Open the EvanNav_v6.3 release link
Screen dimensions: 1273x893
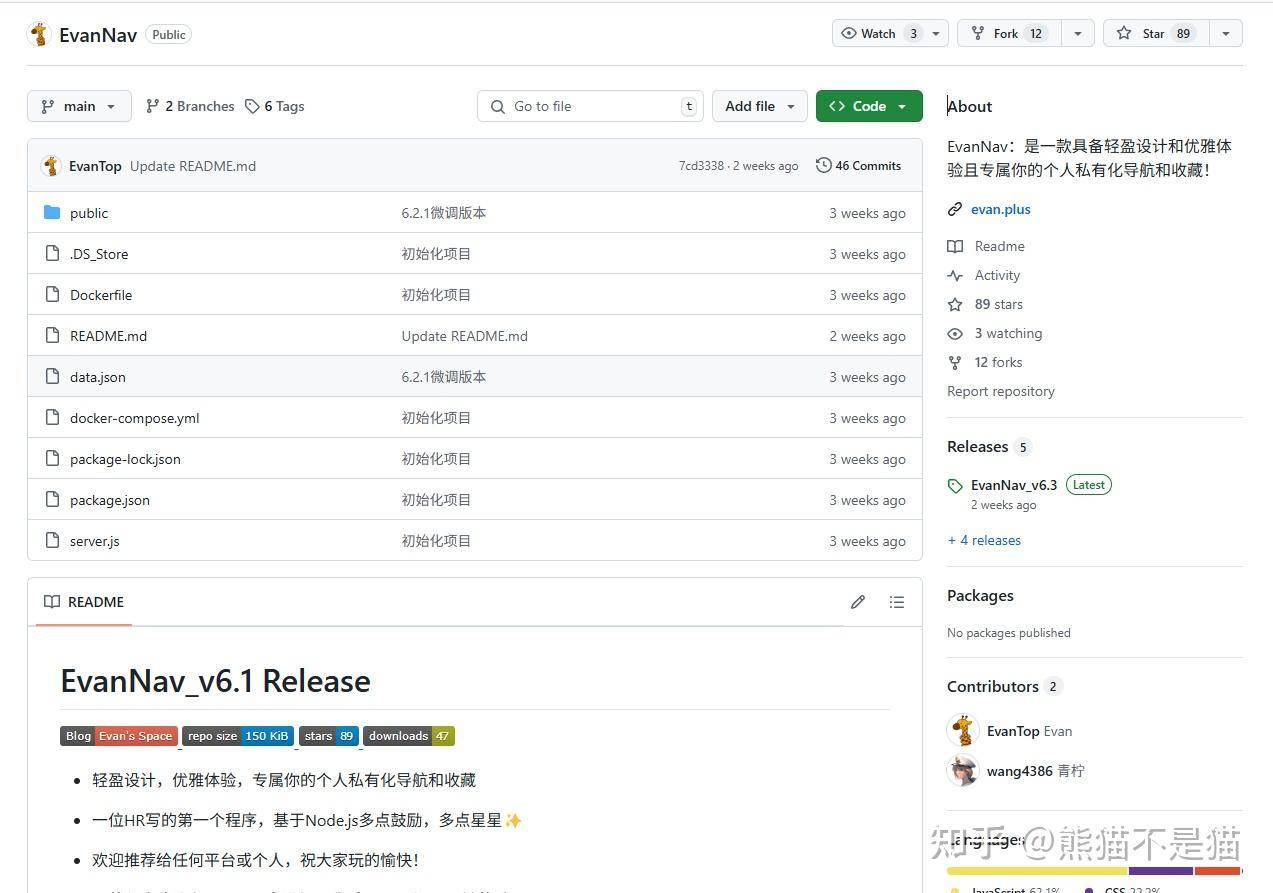coord(1014,485)
